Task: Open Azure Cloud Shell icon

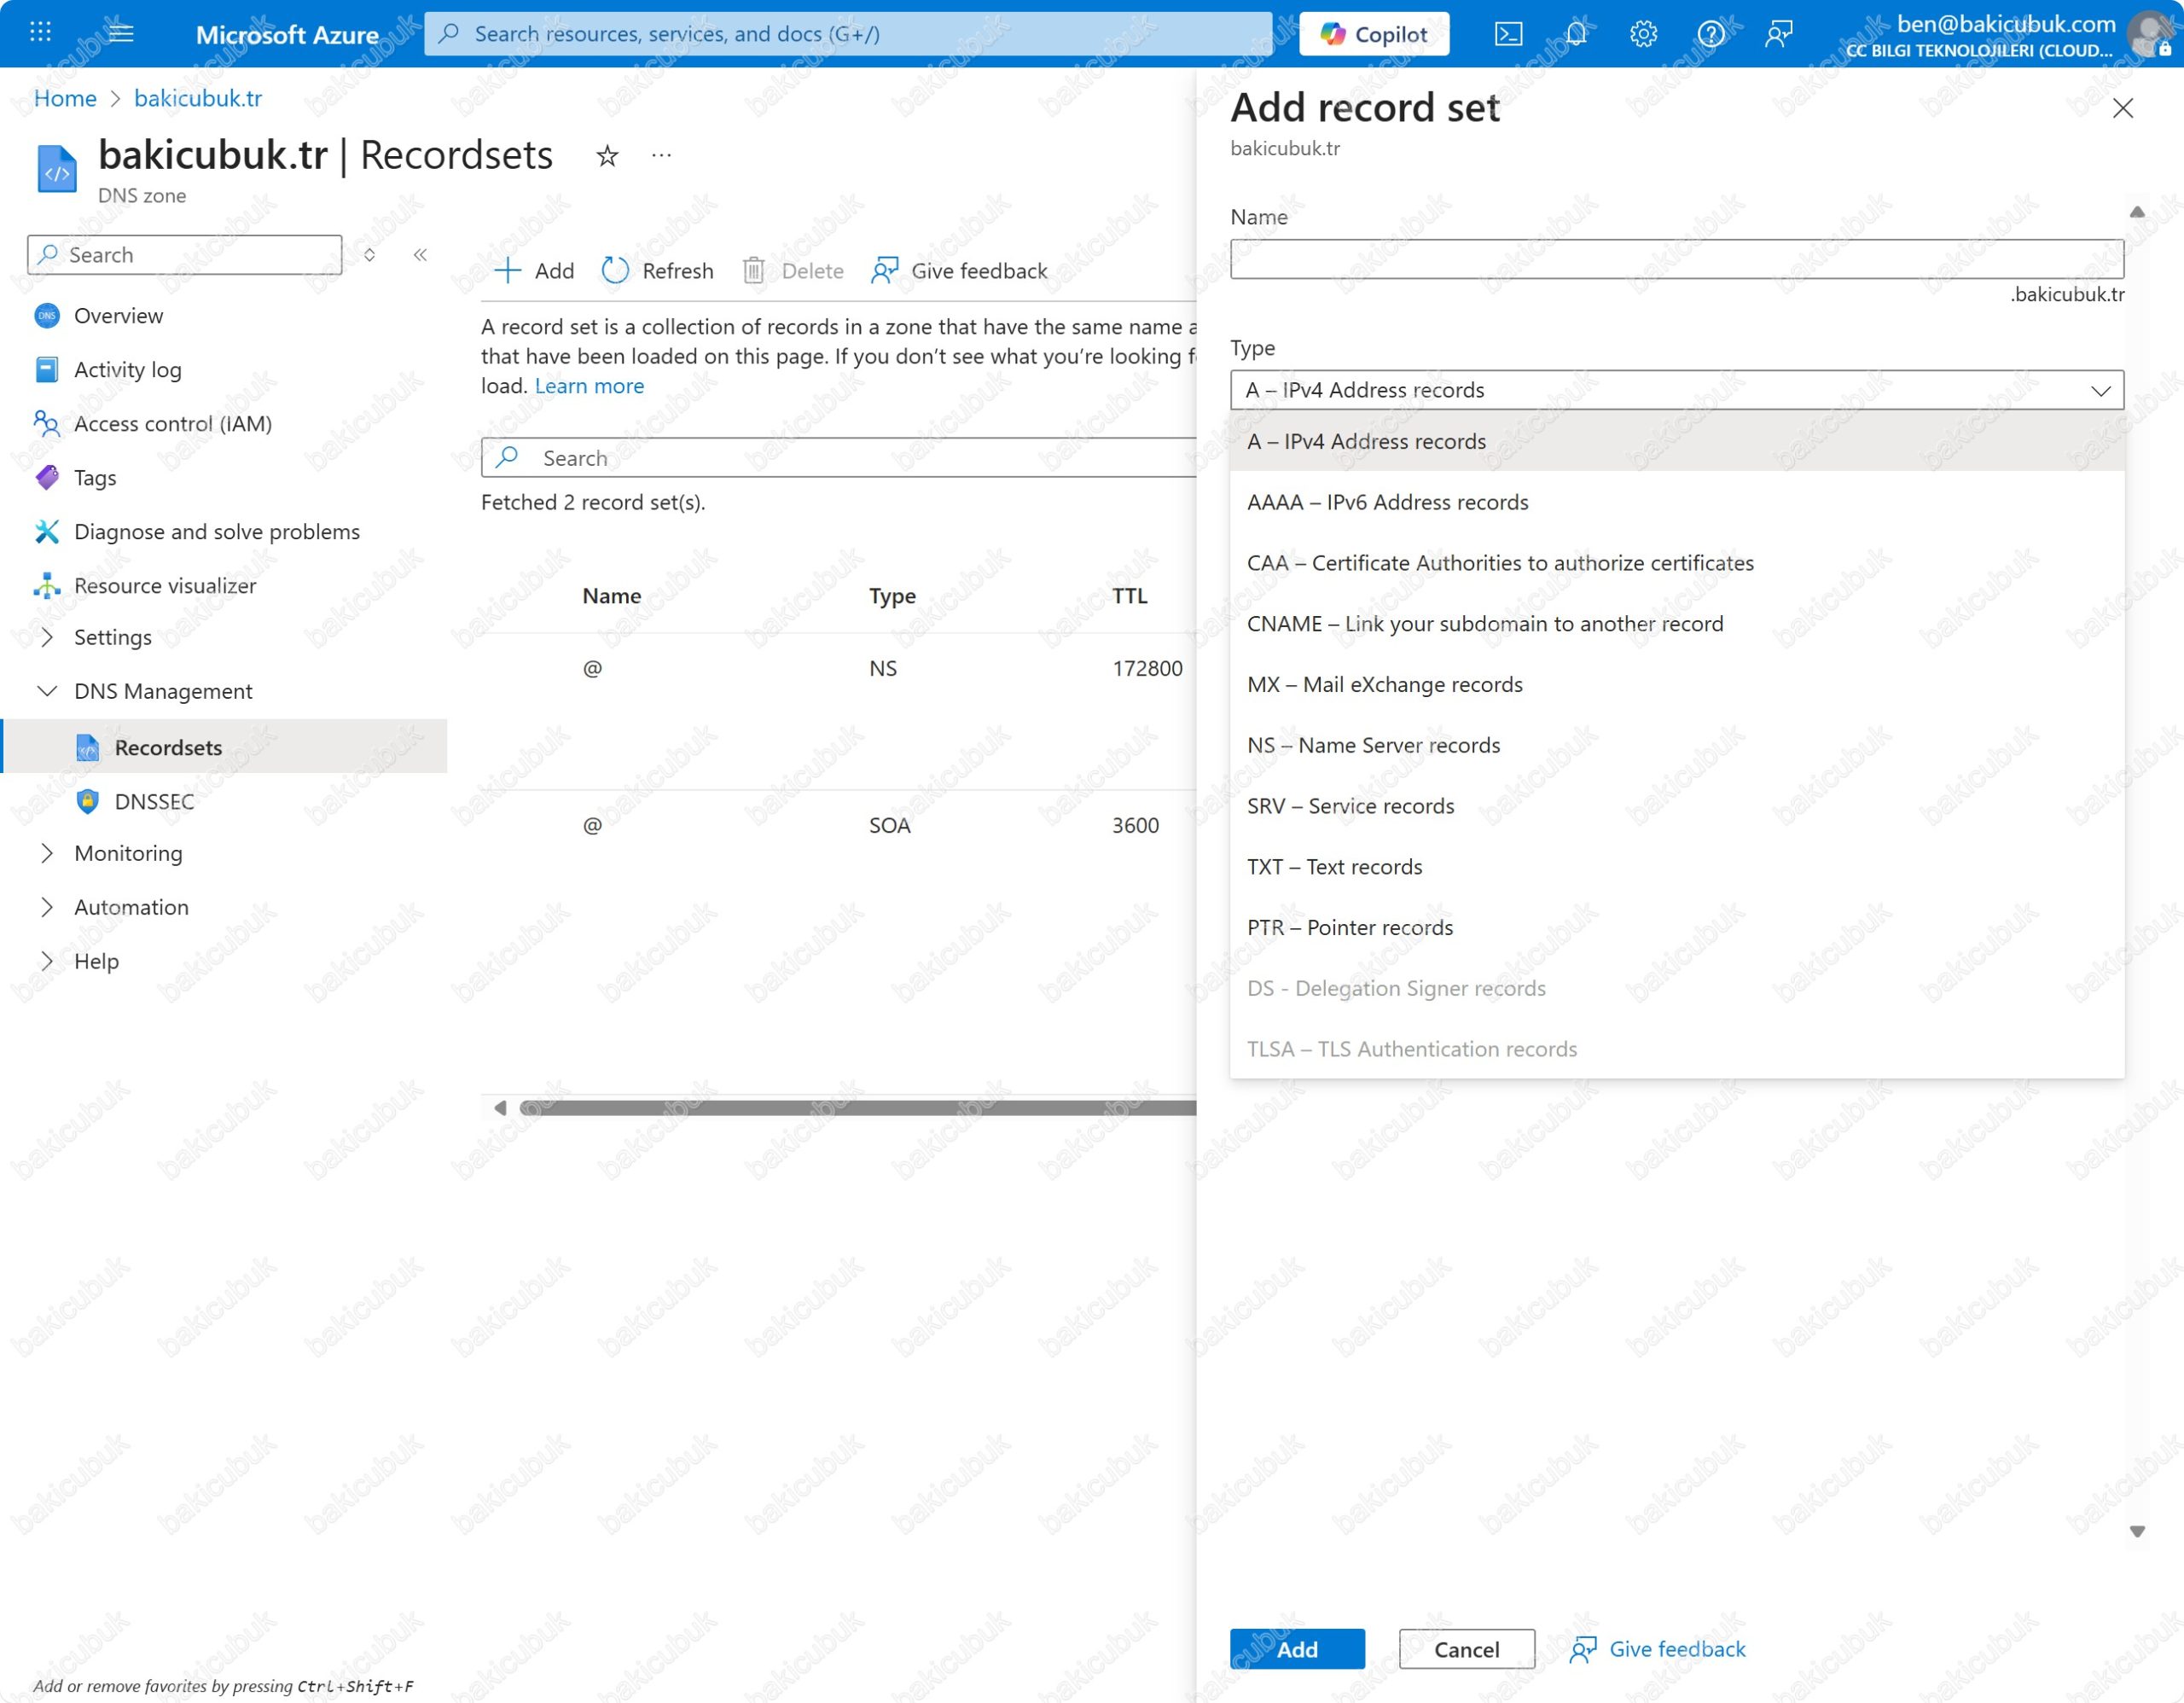Action: [x=1507, y=34]
